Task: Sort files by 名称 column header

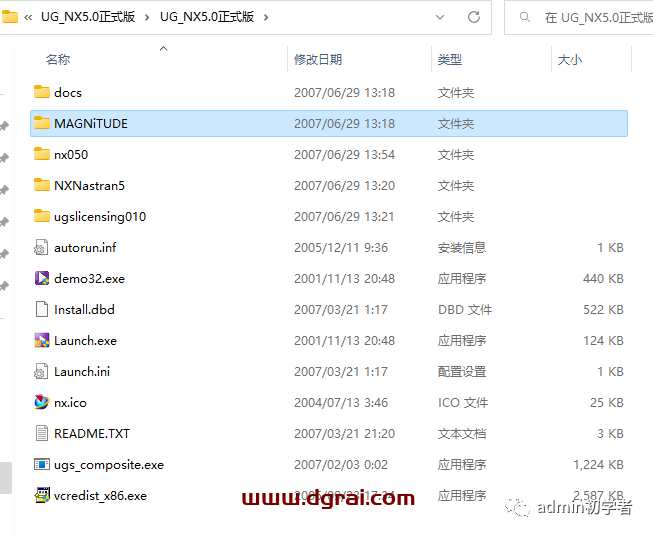Action: [58, 60]
